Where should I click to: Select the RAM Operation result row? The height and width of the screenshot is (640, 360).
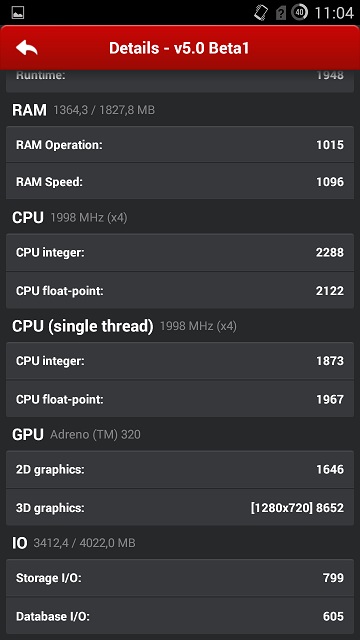tap(180, 144)
